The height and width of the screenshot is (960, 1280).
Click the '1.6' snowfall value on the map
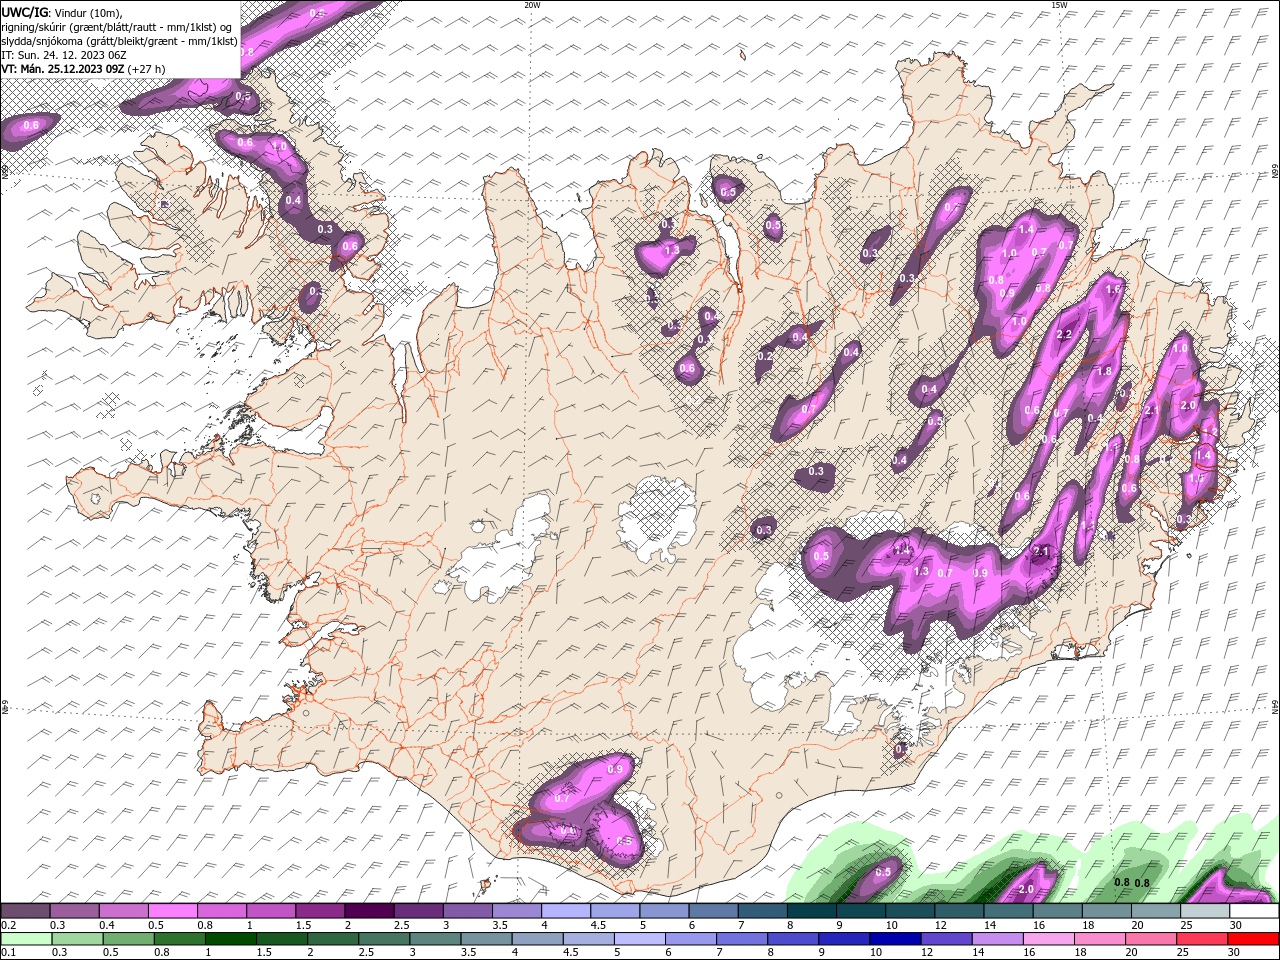1113,289
